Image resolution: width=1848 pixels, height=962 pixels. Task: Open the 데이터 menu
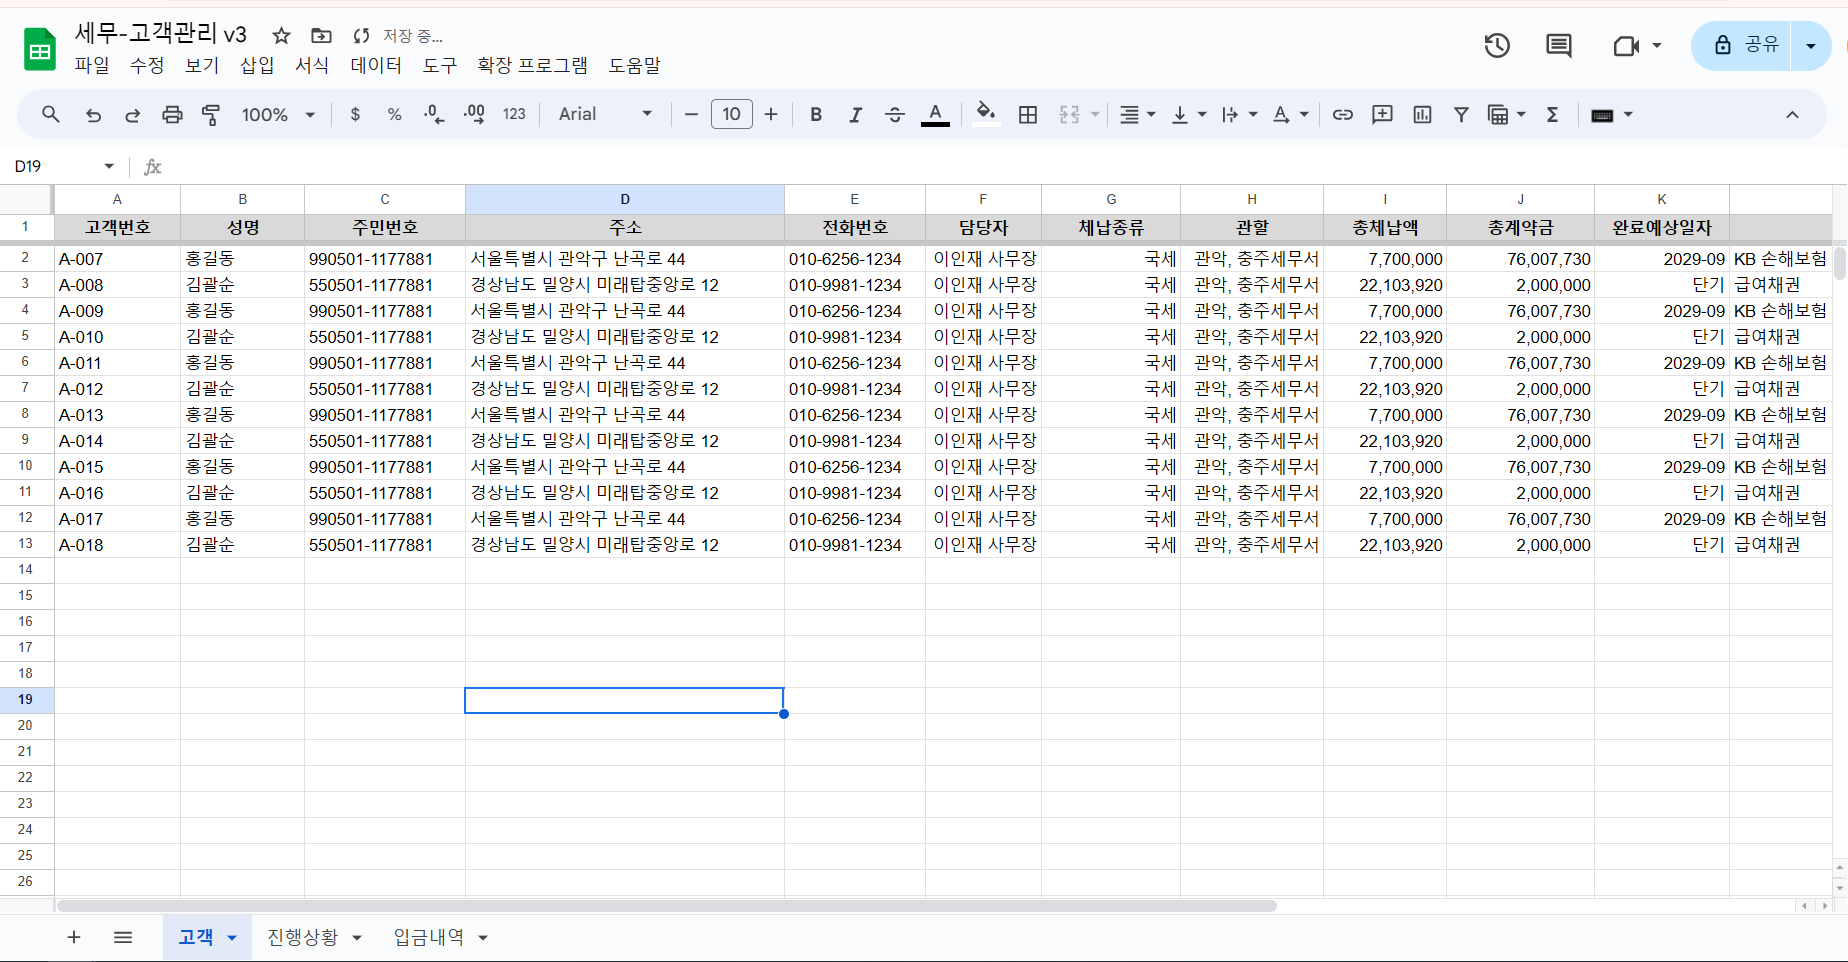(x=376, y=66)
